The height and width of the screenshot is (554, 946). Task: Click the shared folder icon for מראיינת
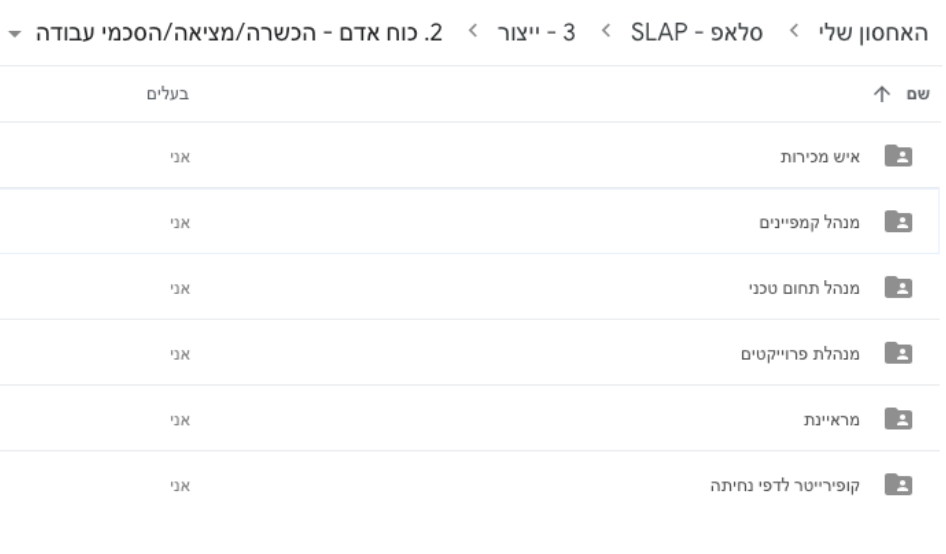pos(898,419)
